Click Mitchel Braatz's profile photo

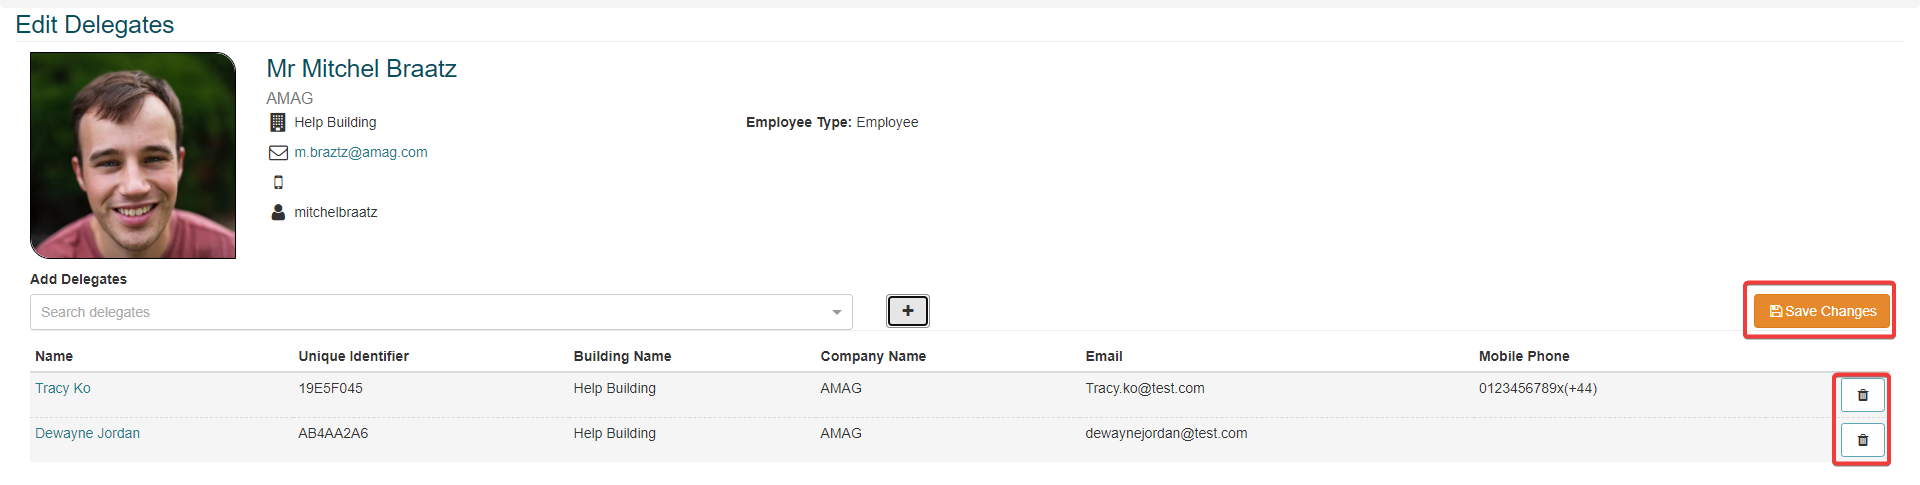(x=133, y=155)
